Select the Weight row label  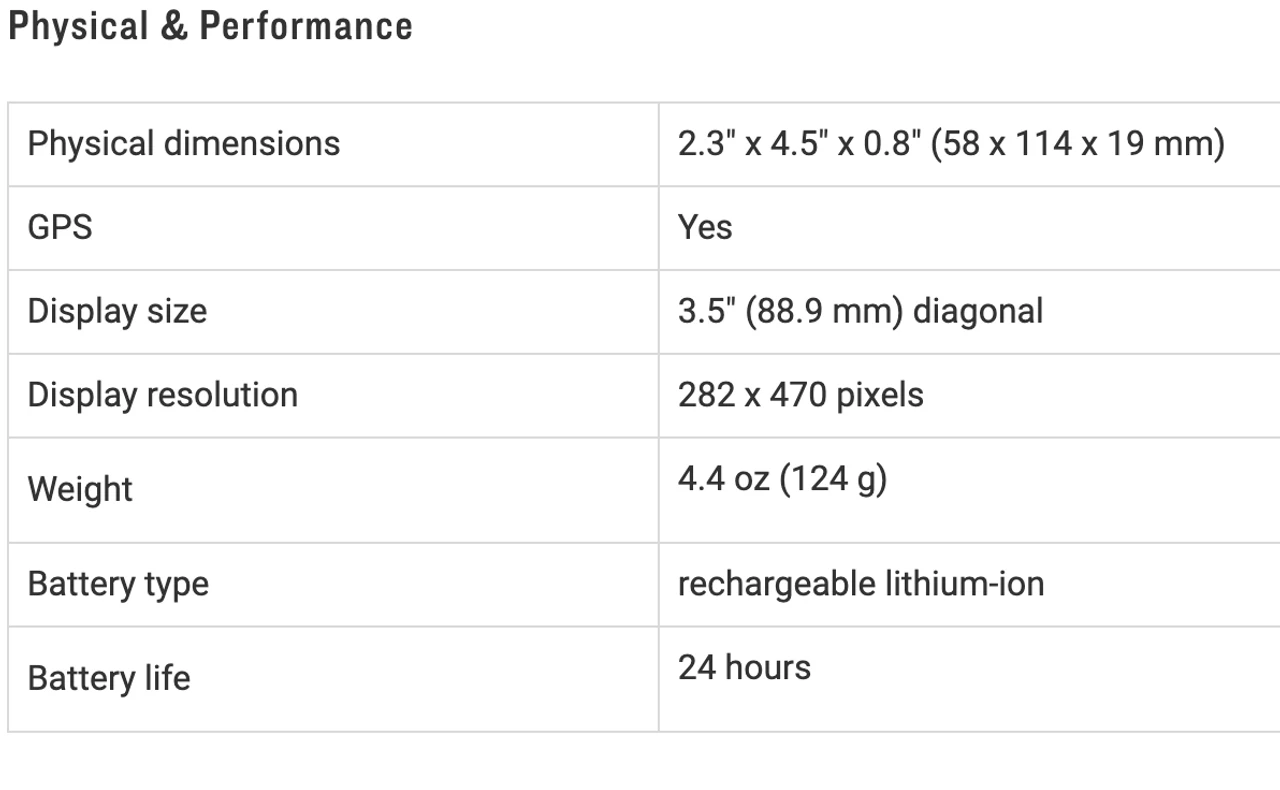pyautogui.click(x=80, y=489)
